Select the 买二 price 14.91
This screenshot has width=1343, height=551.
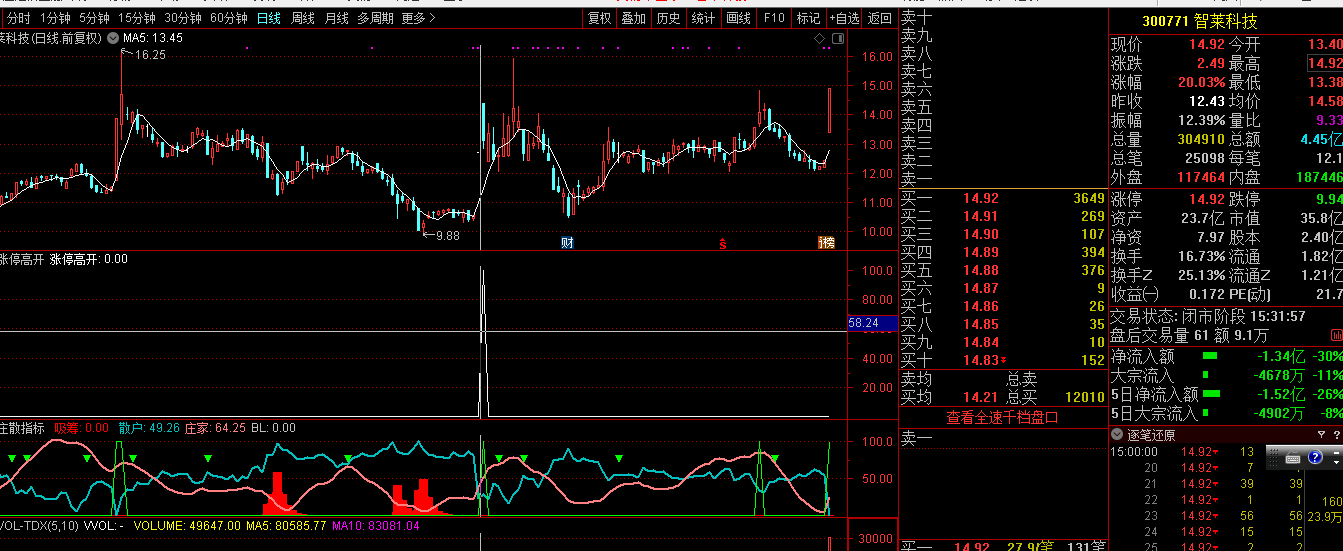980,216
